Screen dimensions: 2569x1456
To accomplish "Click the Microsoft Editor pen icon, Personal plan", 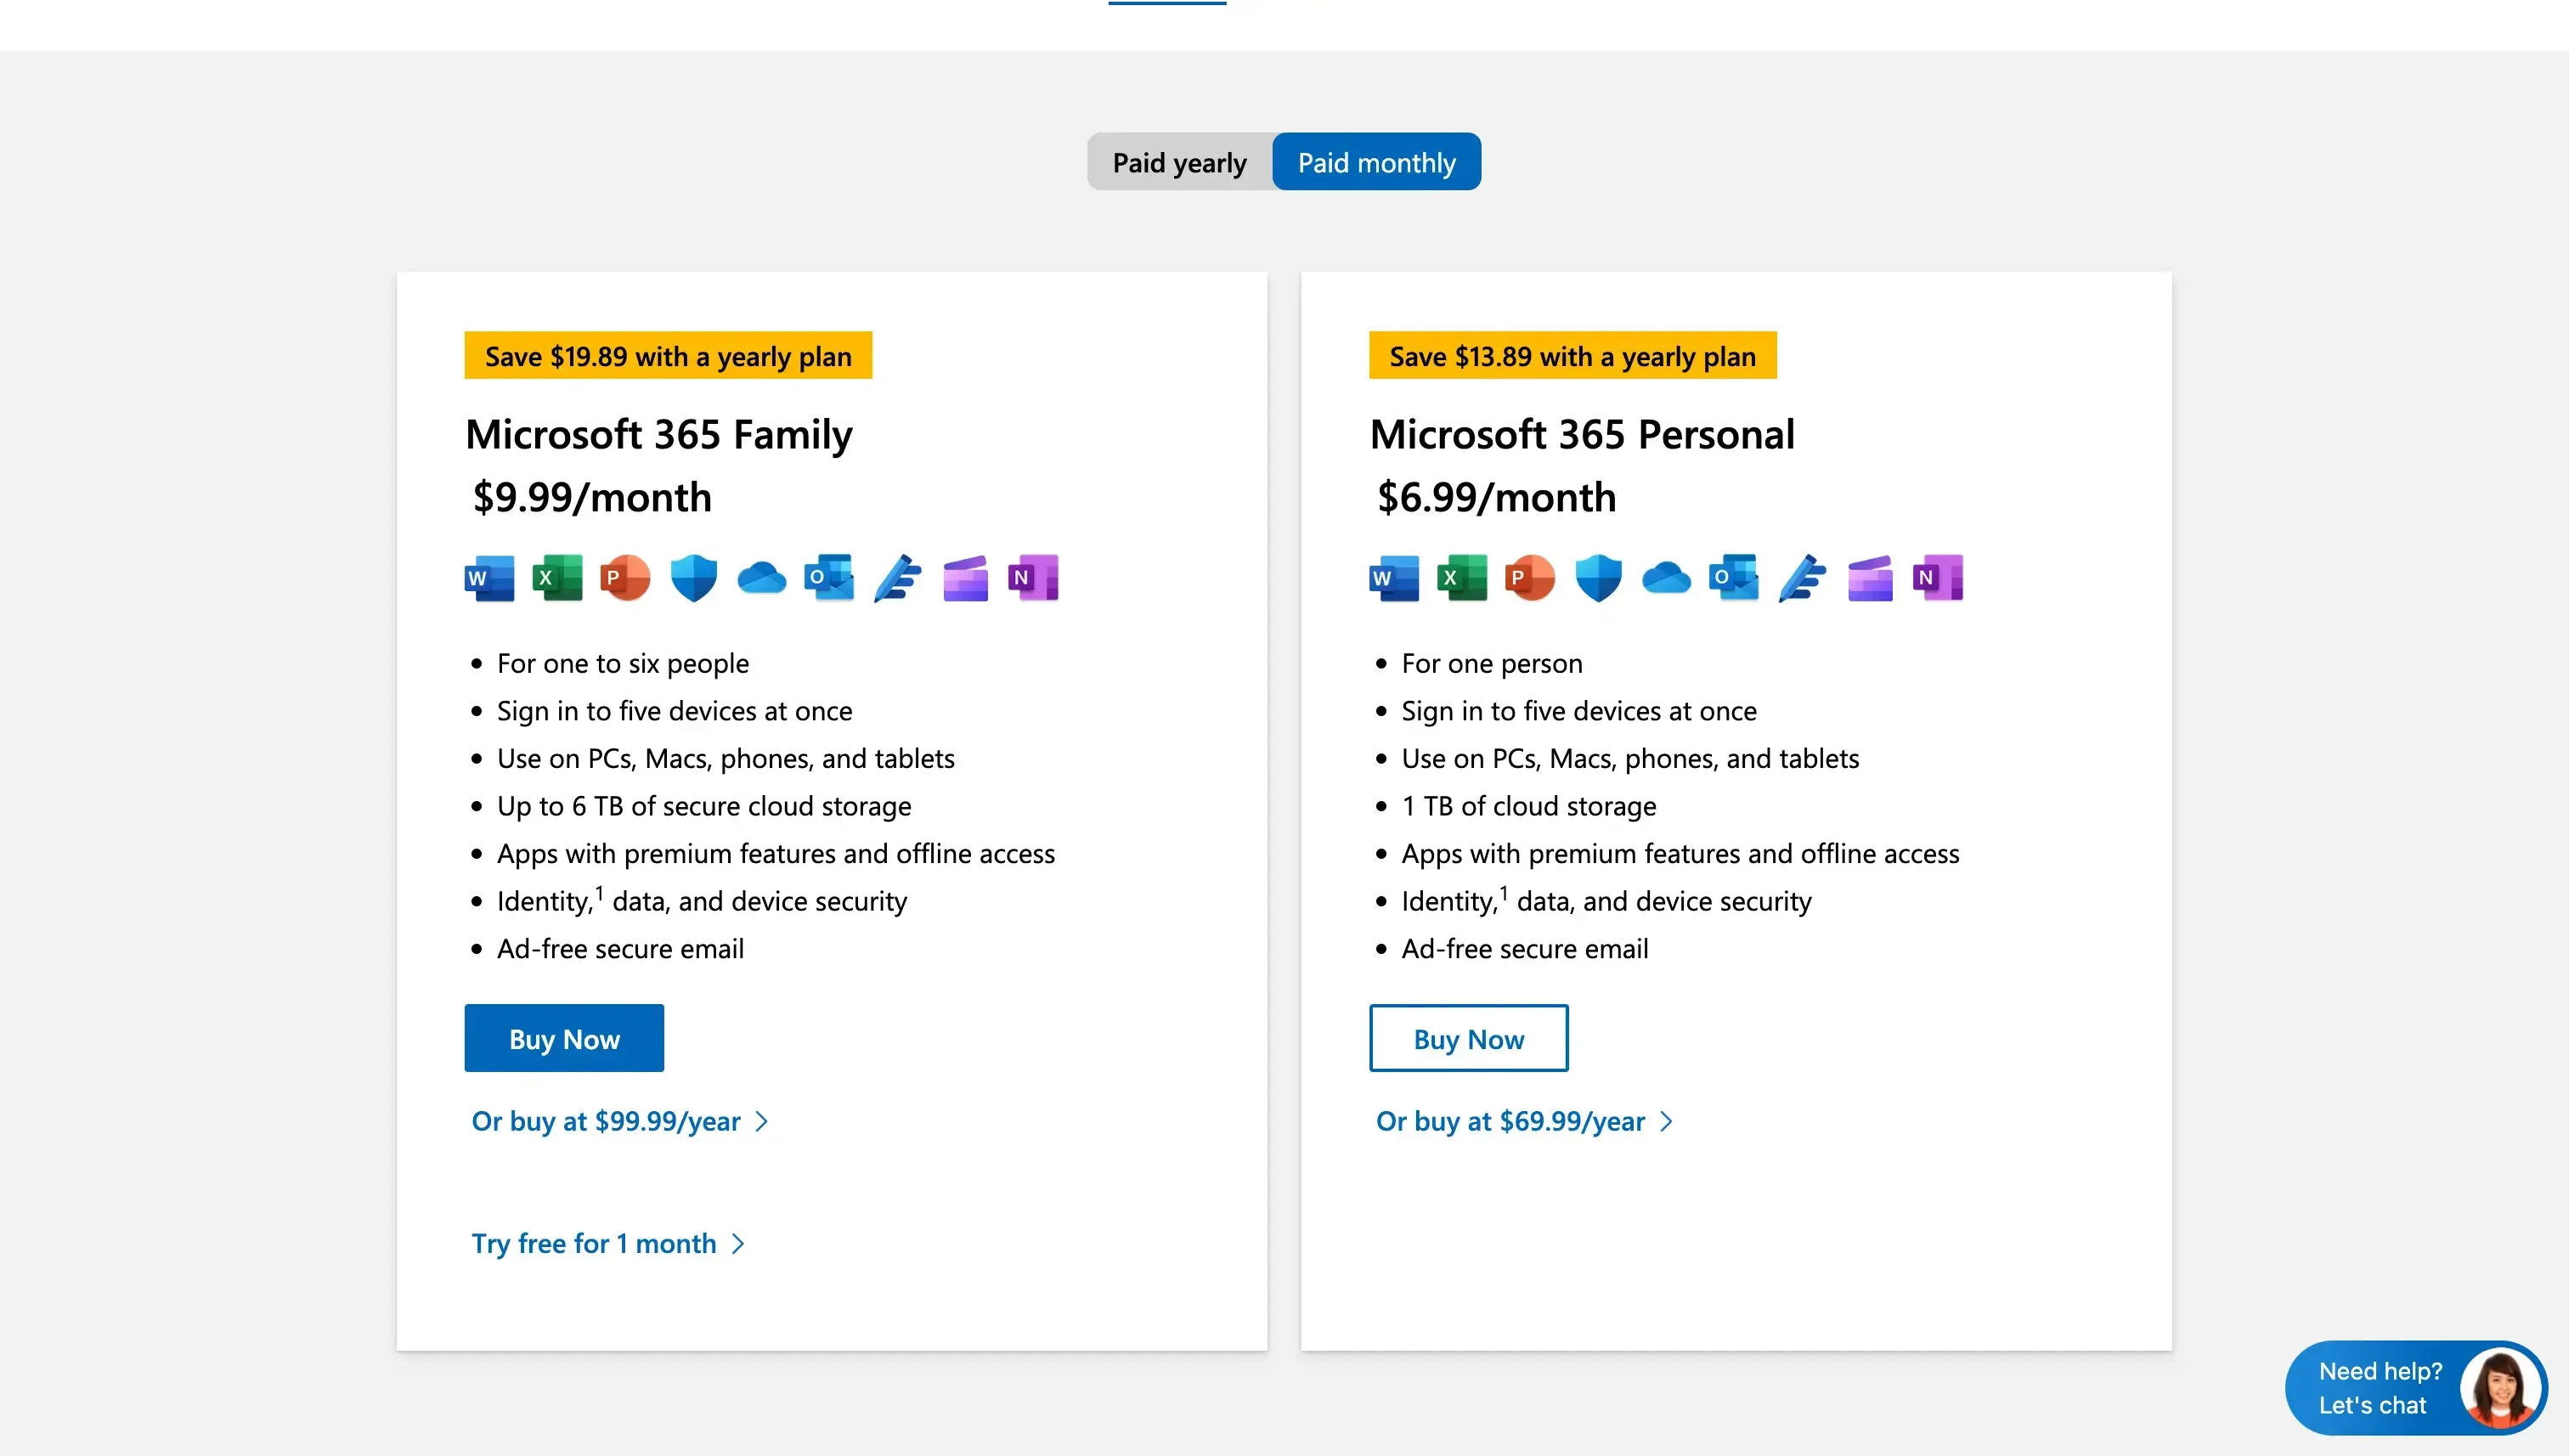I will click(1801, 577).
